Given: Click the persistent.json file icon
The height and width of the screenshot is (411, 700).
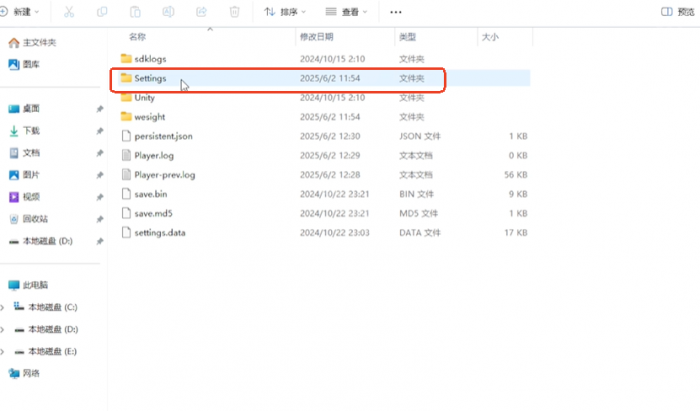Looking at the screenshot, I should [x=126, y=136].
